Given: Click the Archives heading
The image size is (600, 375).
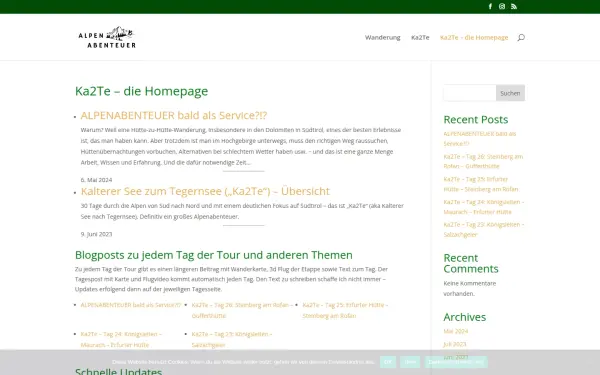Looking at the screenshot, I should [465, 317].
